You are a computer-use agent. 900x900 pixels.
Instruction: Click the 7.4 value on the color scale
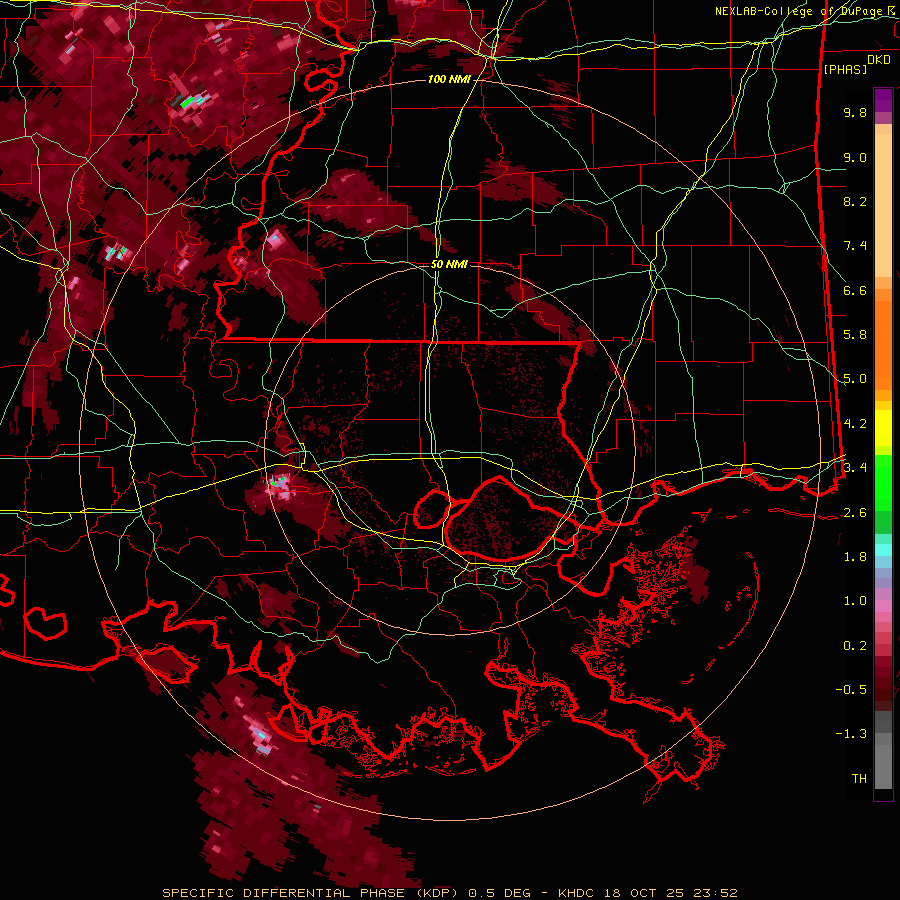[x=855, y=246]
